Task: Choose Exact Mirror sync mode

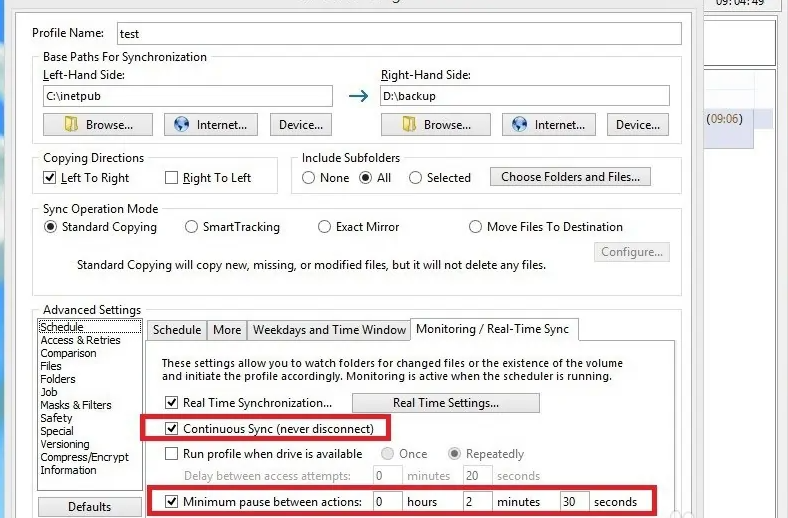Action: [x=324, y=227]
